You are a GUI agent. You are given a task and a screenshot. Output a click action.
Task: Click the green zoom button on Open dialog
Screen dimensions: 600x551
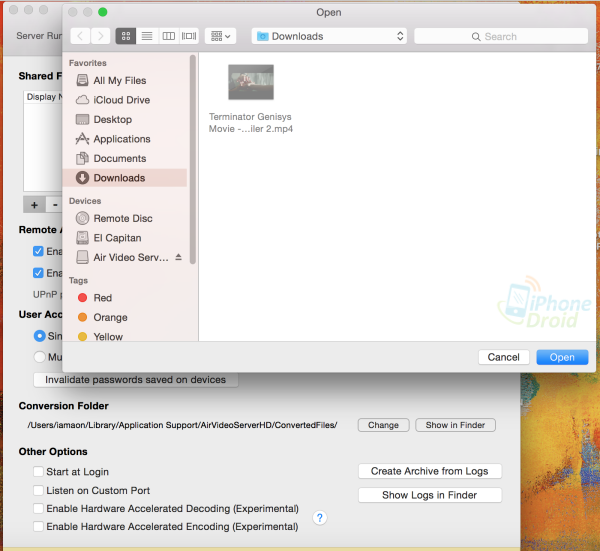coord(103,12)
